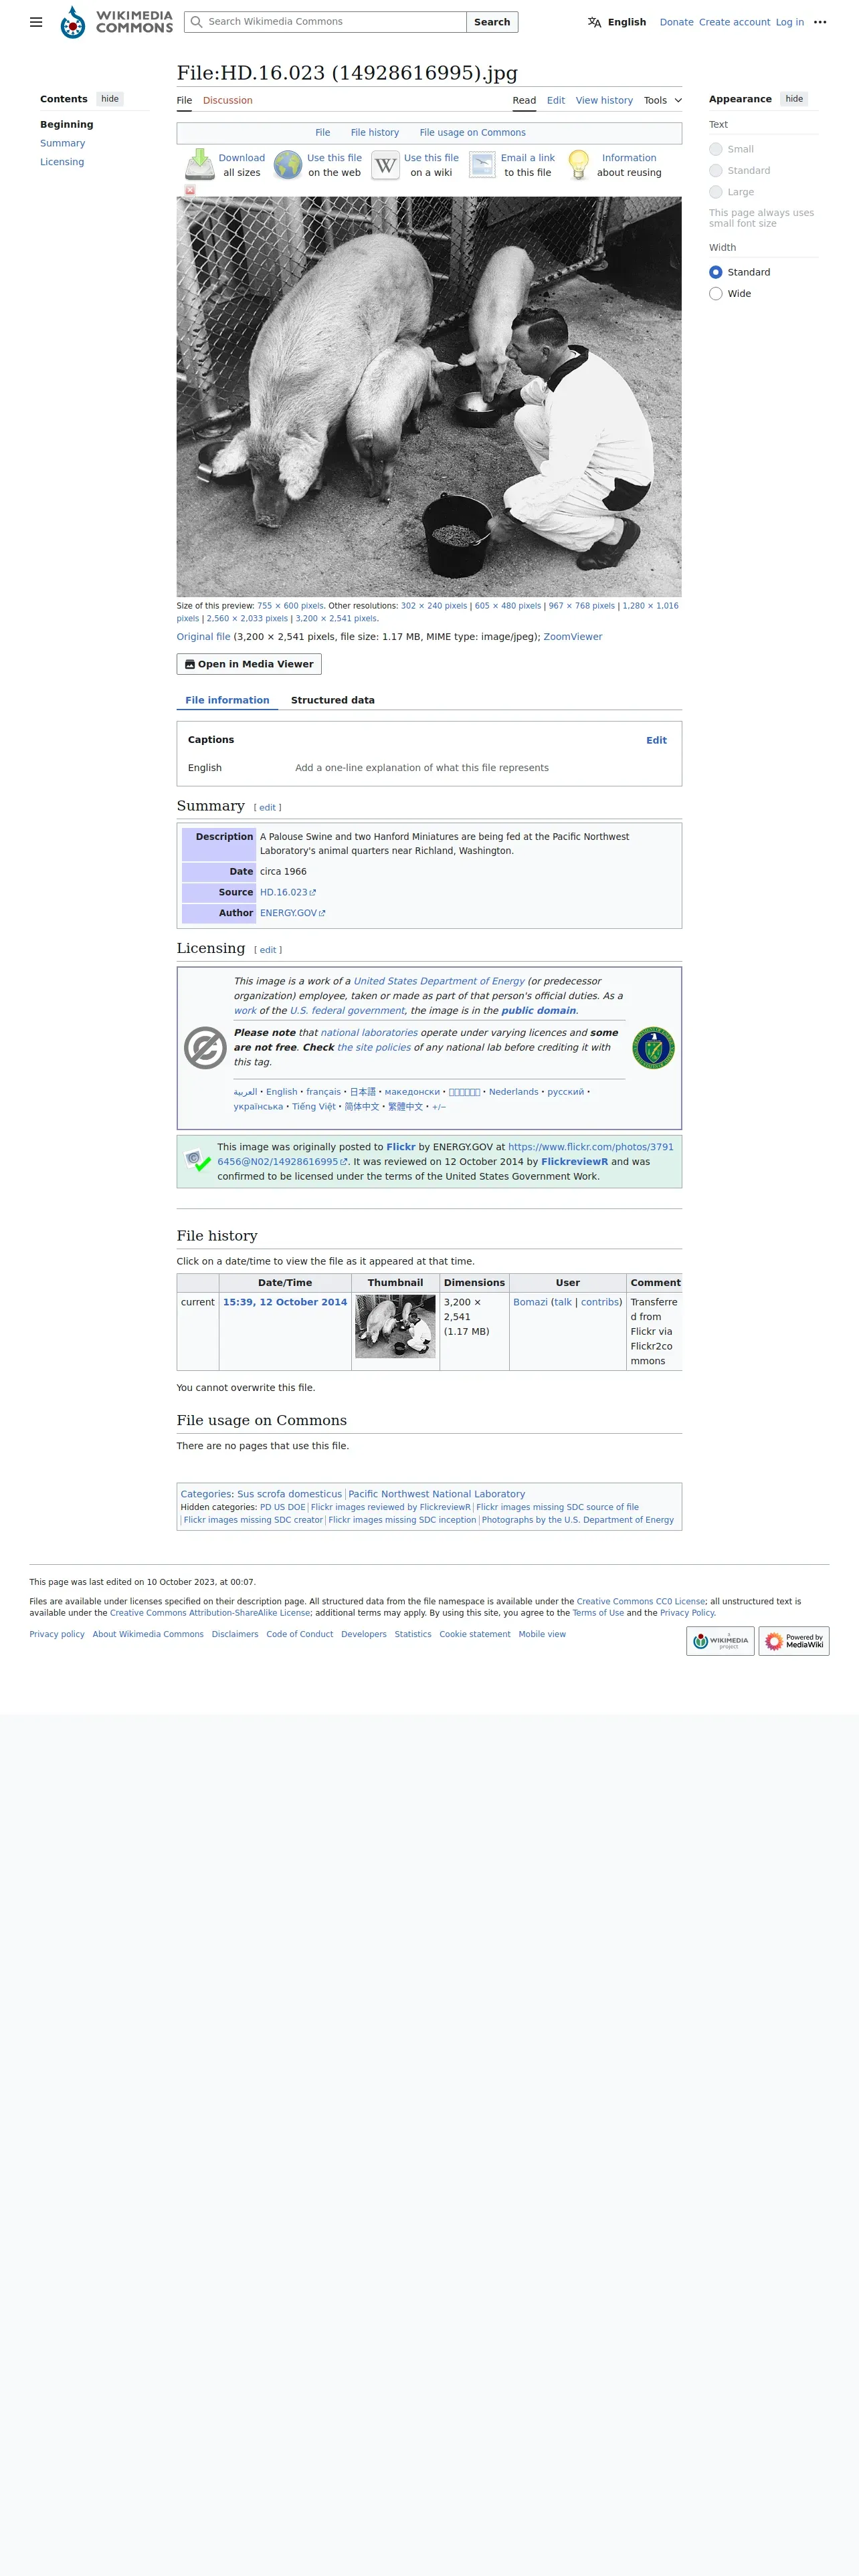Viewport: 859px width, 2576px height.
Task: Click the Download all sizes icon
Action: [200, 165]
